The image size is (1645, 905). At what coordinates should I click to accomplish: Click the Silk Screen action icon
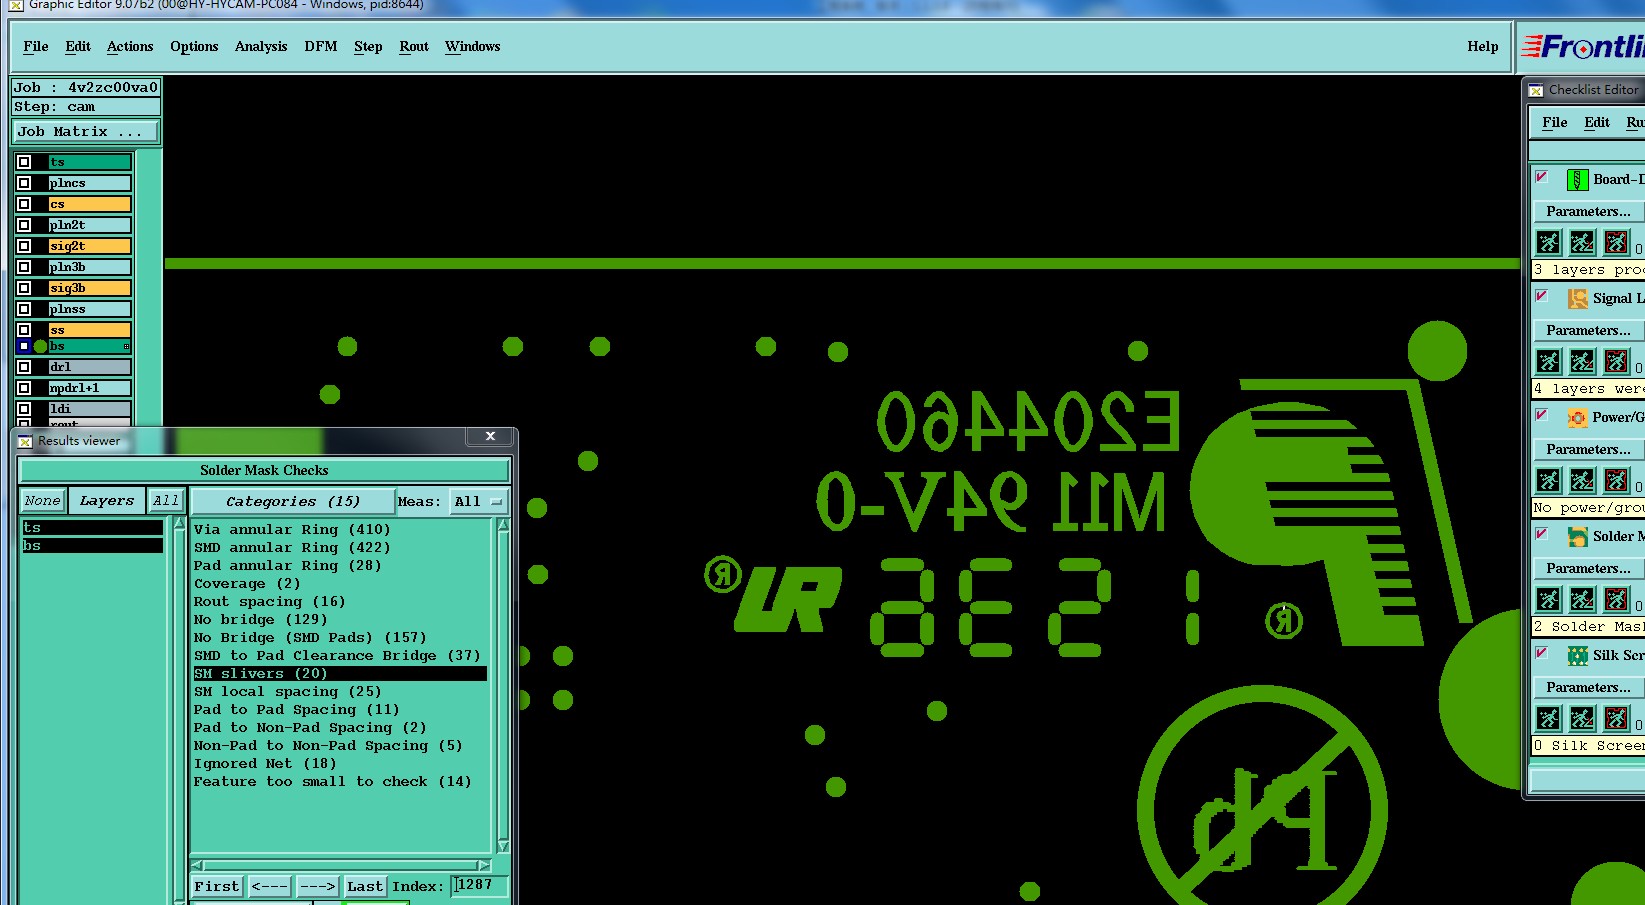coord(1577,655)
